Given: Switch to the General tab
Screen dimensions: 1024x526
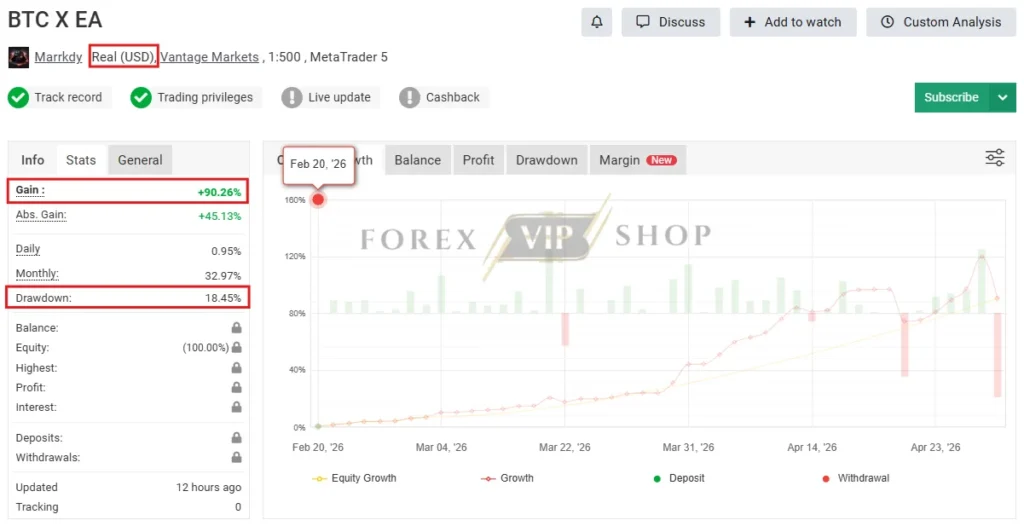Looking at the screenshot, I should [x=140, y=160].
